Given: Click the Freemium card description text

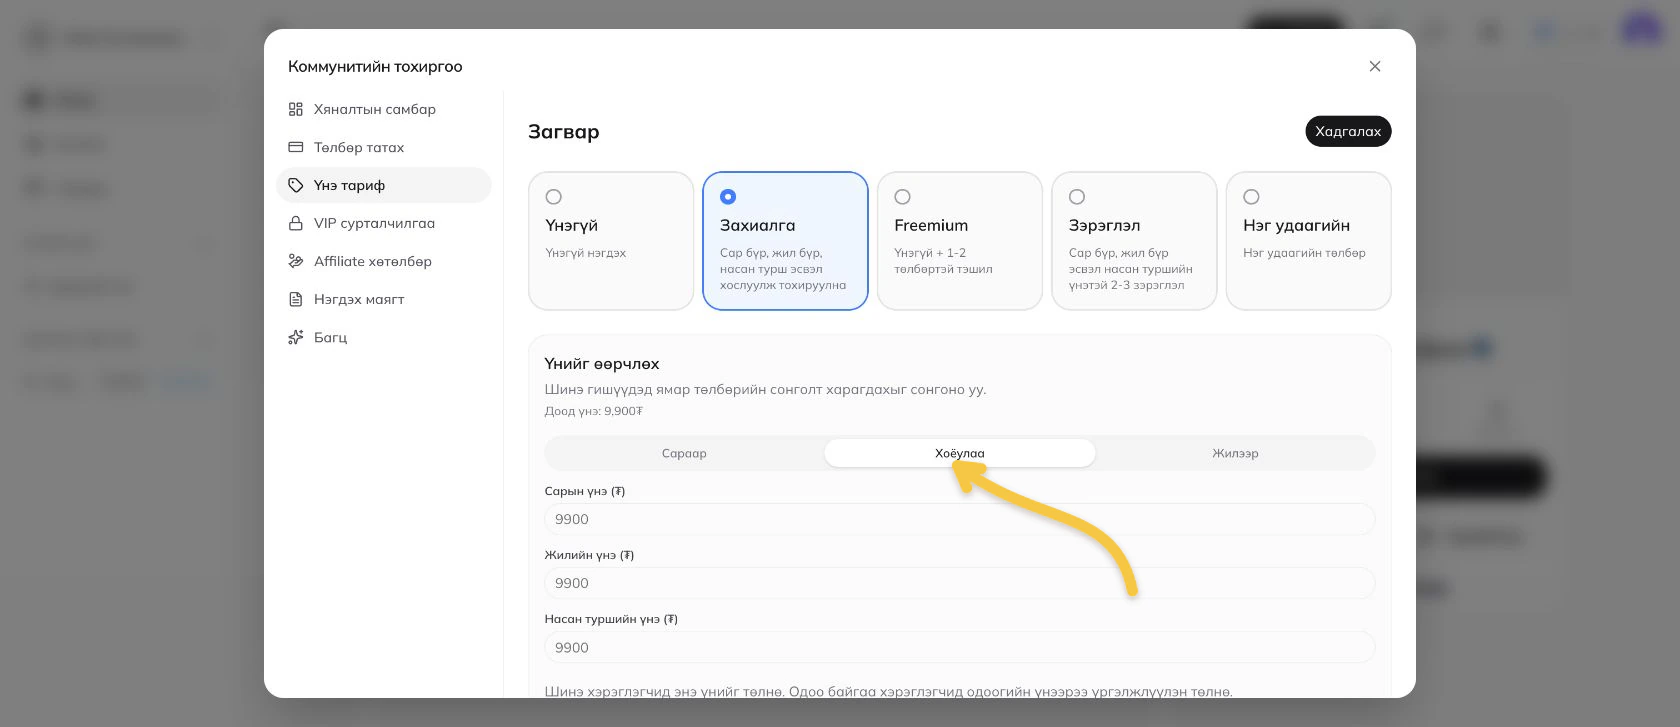Looking at the screenshot, I should tap(943, 261).
